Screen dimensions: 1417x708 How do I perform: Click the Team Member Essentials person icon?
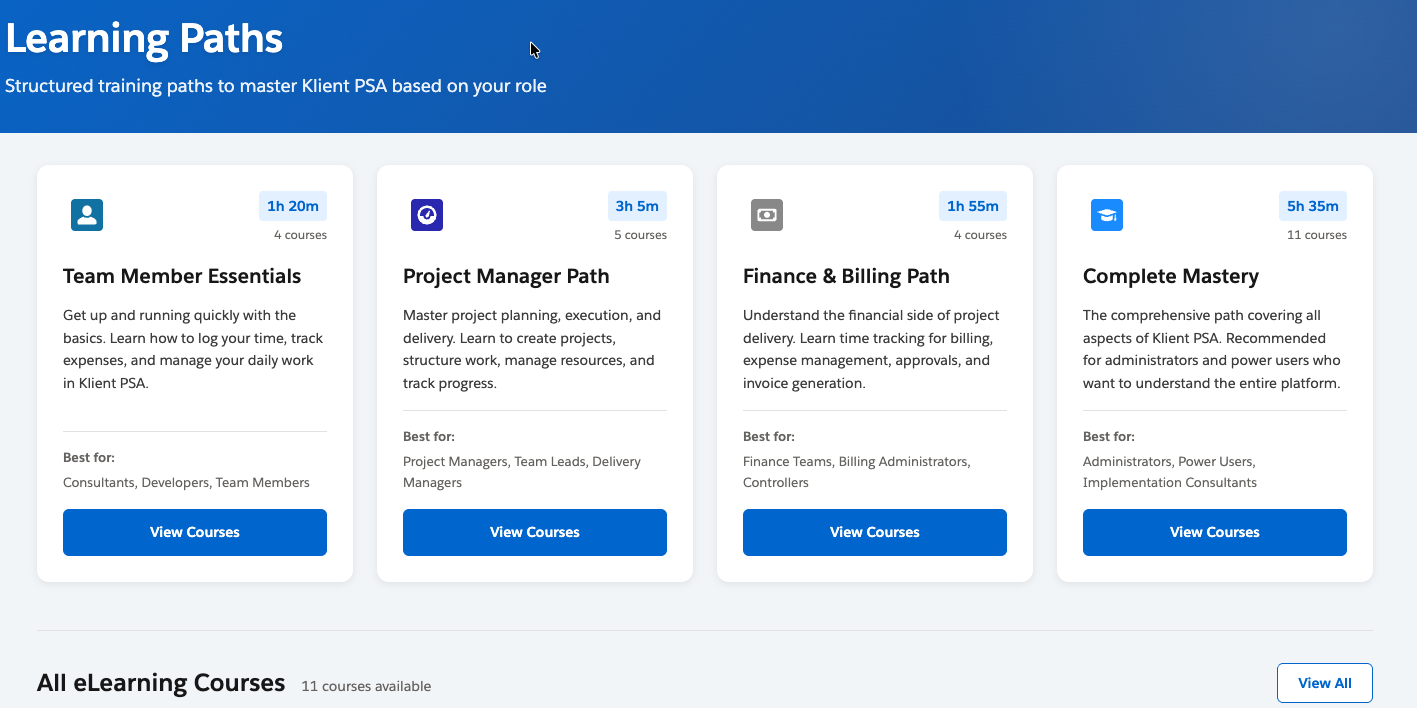(87, 215)
